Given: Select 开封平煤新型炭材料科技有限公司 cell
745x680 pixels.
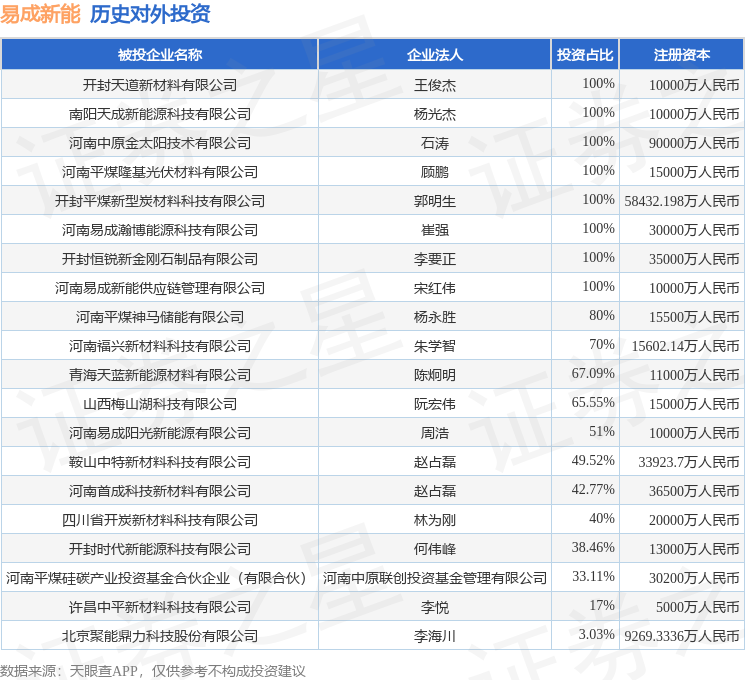Looking at the screenshot, I should (x=160, y=201).
